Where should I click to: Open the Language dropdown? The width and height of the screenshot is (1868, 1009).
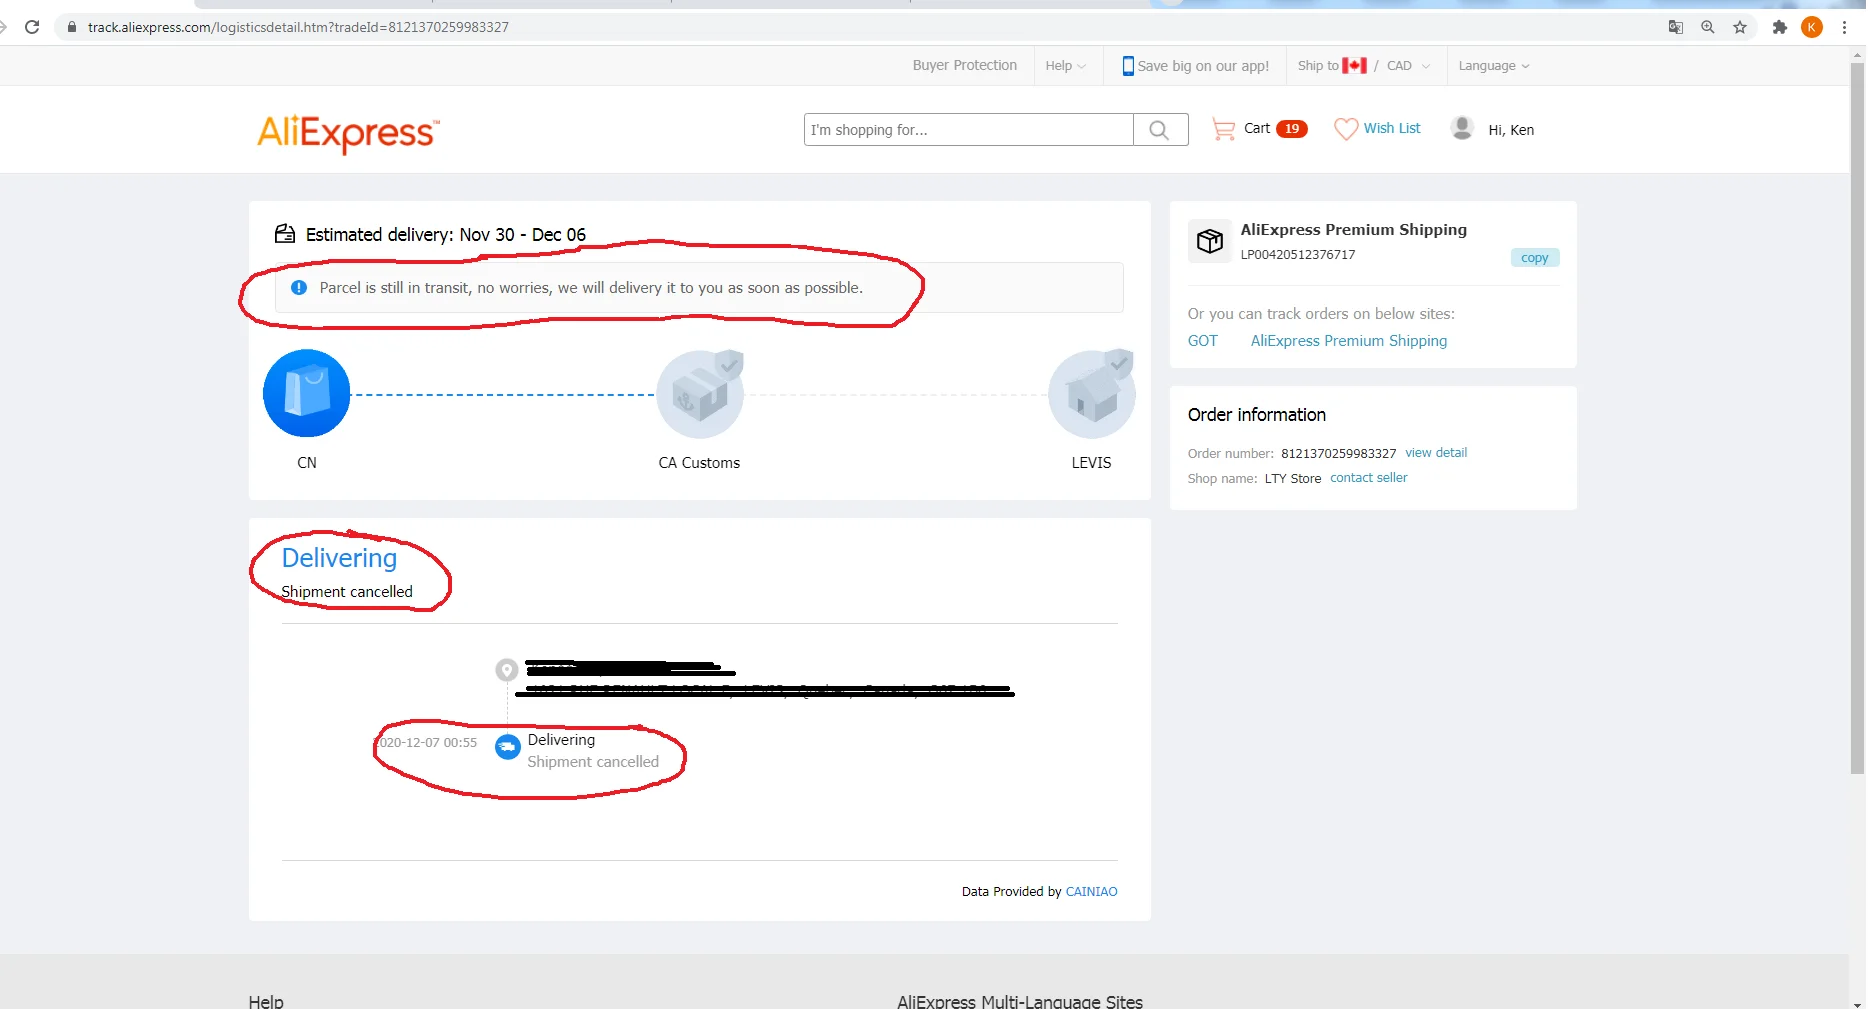(x=1494, y=66)
